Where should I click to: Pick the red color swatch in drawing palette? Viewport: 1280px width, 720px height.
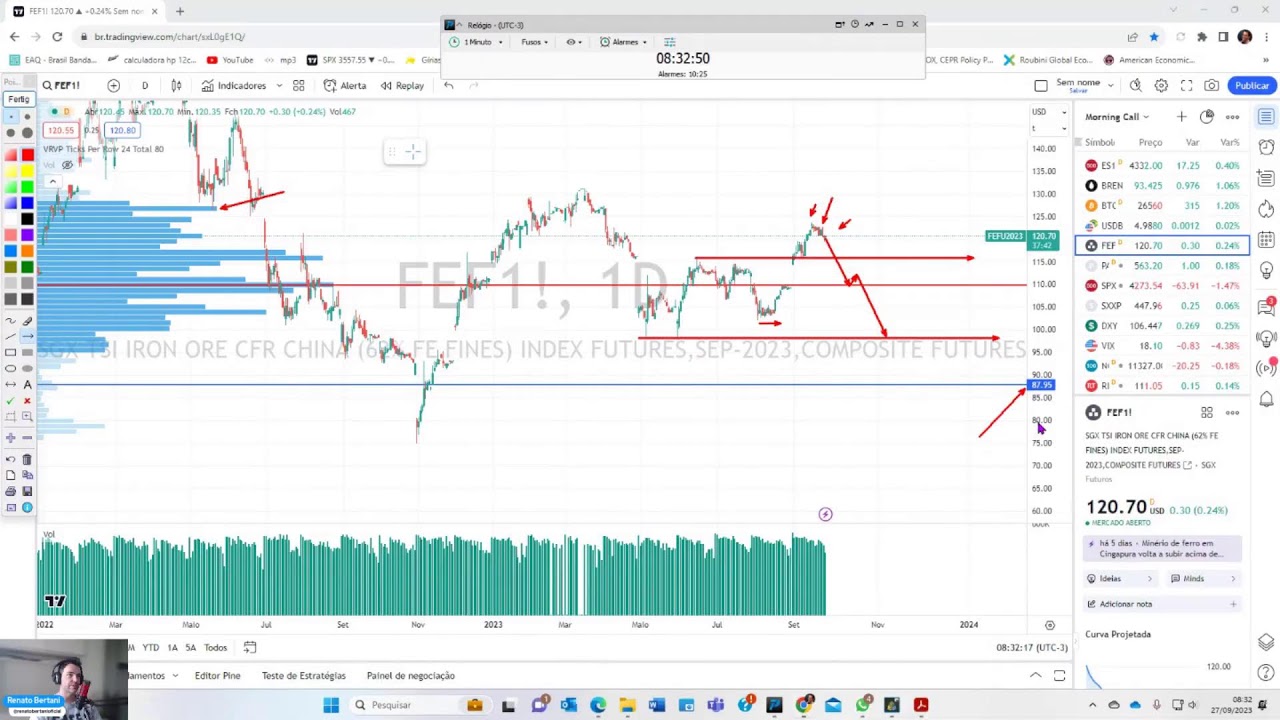27,154
